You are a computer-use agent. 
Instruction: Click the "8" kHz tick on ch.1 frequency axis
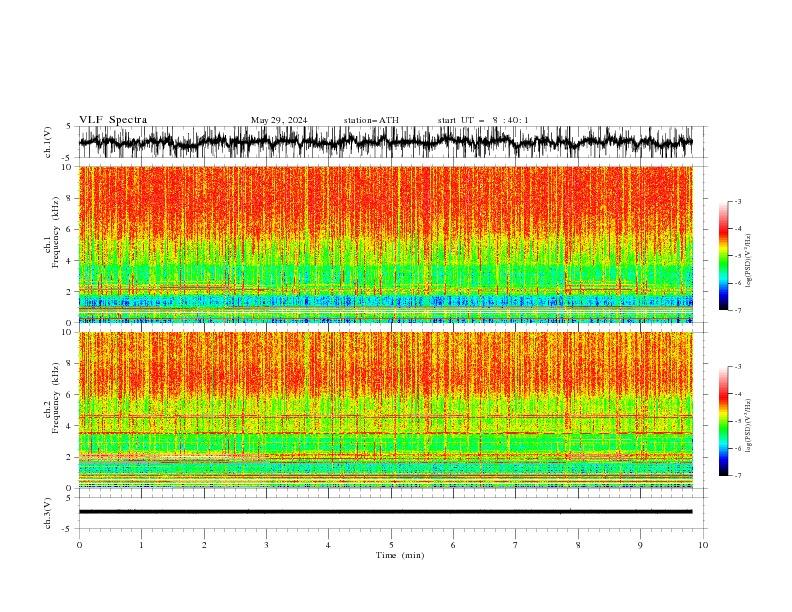(69, 198)
